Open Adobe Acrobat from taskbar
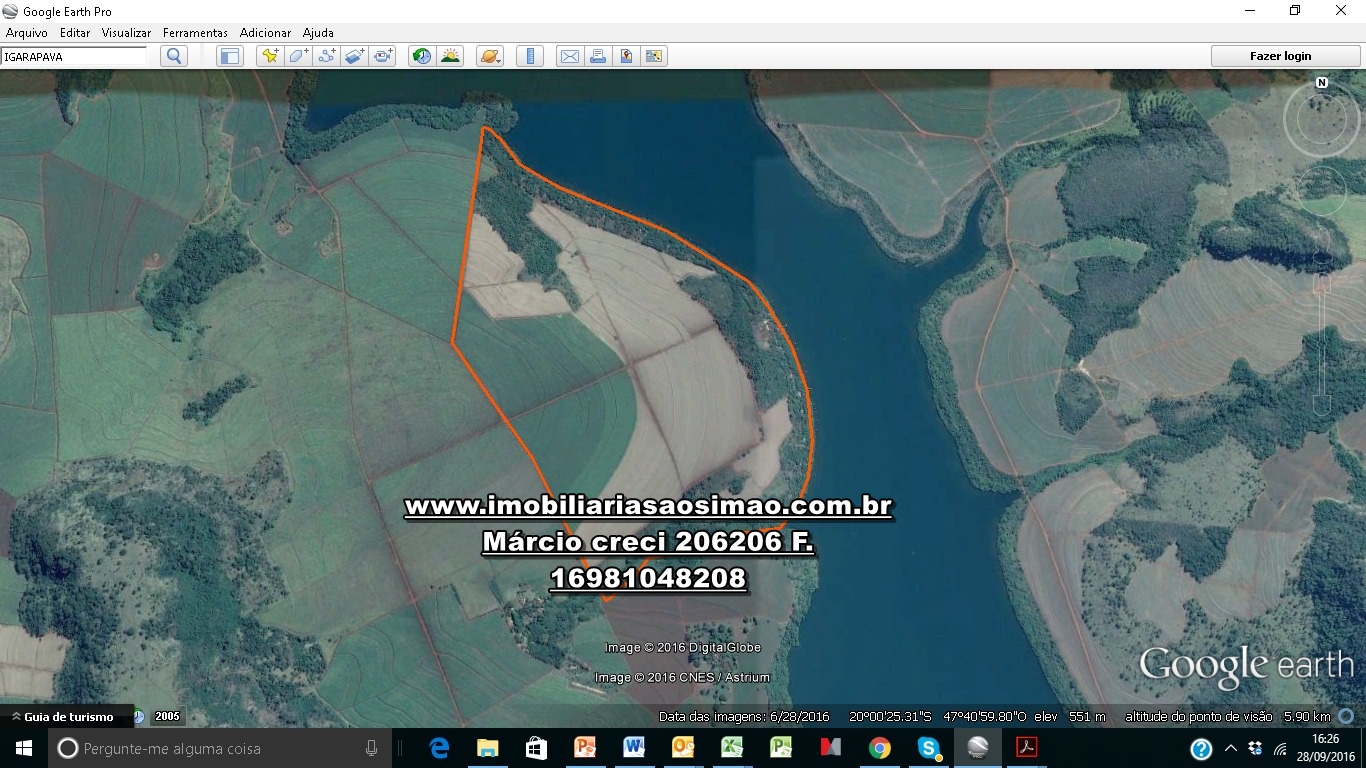 [x=1026, y=748]
